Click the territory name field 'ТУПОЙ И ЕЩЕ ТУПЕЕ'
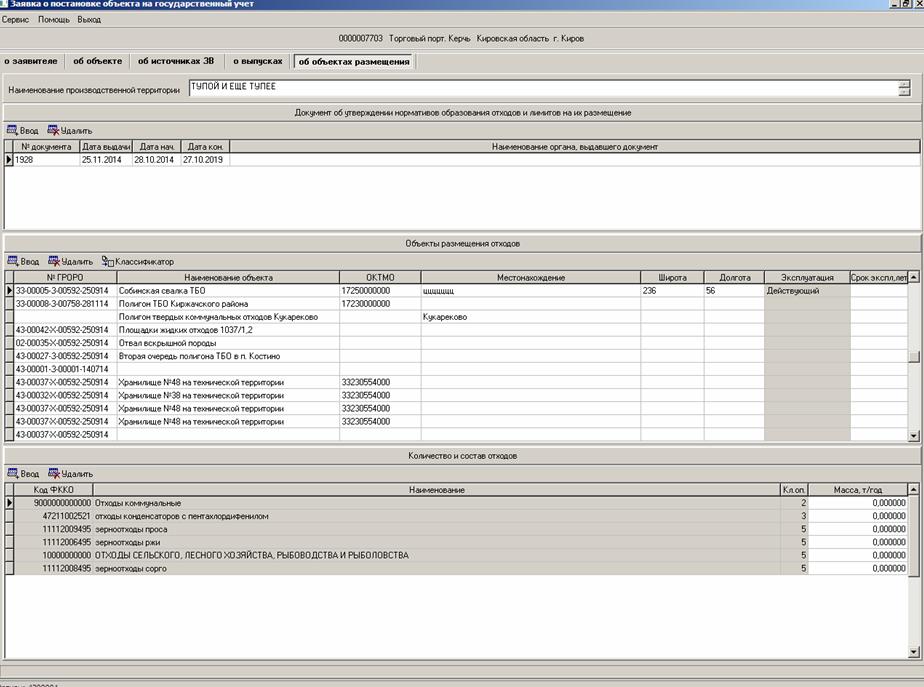The image size is (924, 687). click(x=540, y=89)
